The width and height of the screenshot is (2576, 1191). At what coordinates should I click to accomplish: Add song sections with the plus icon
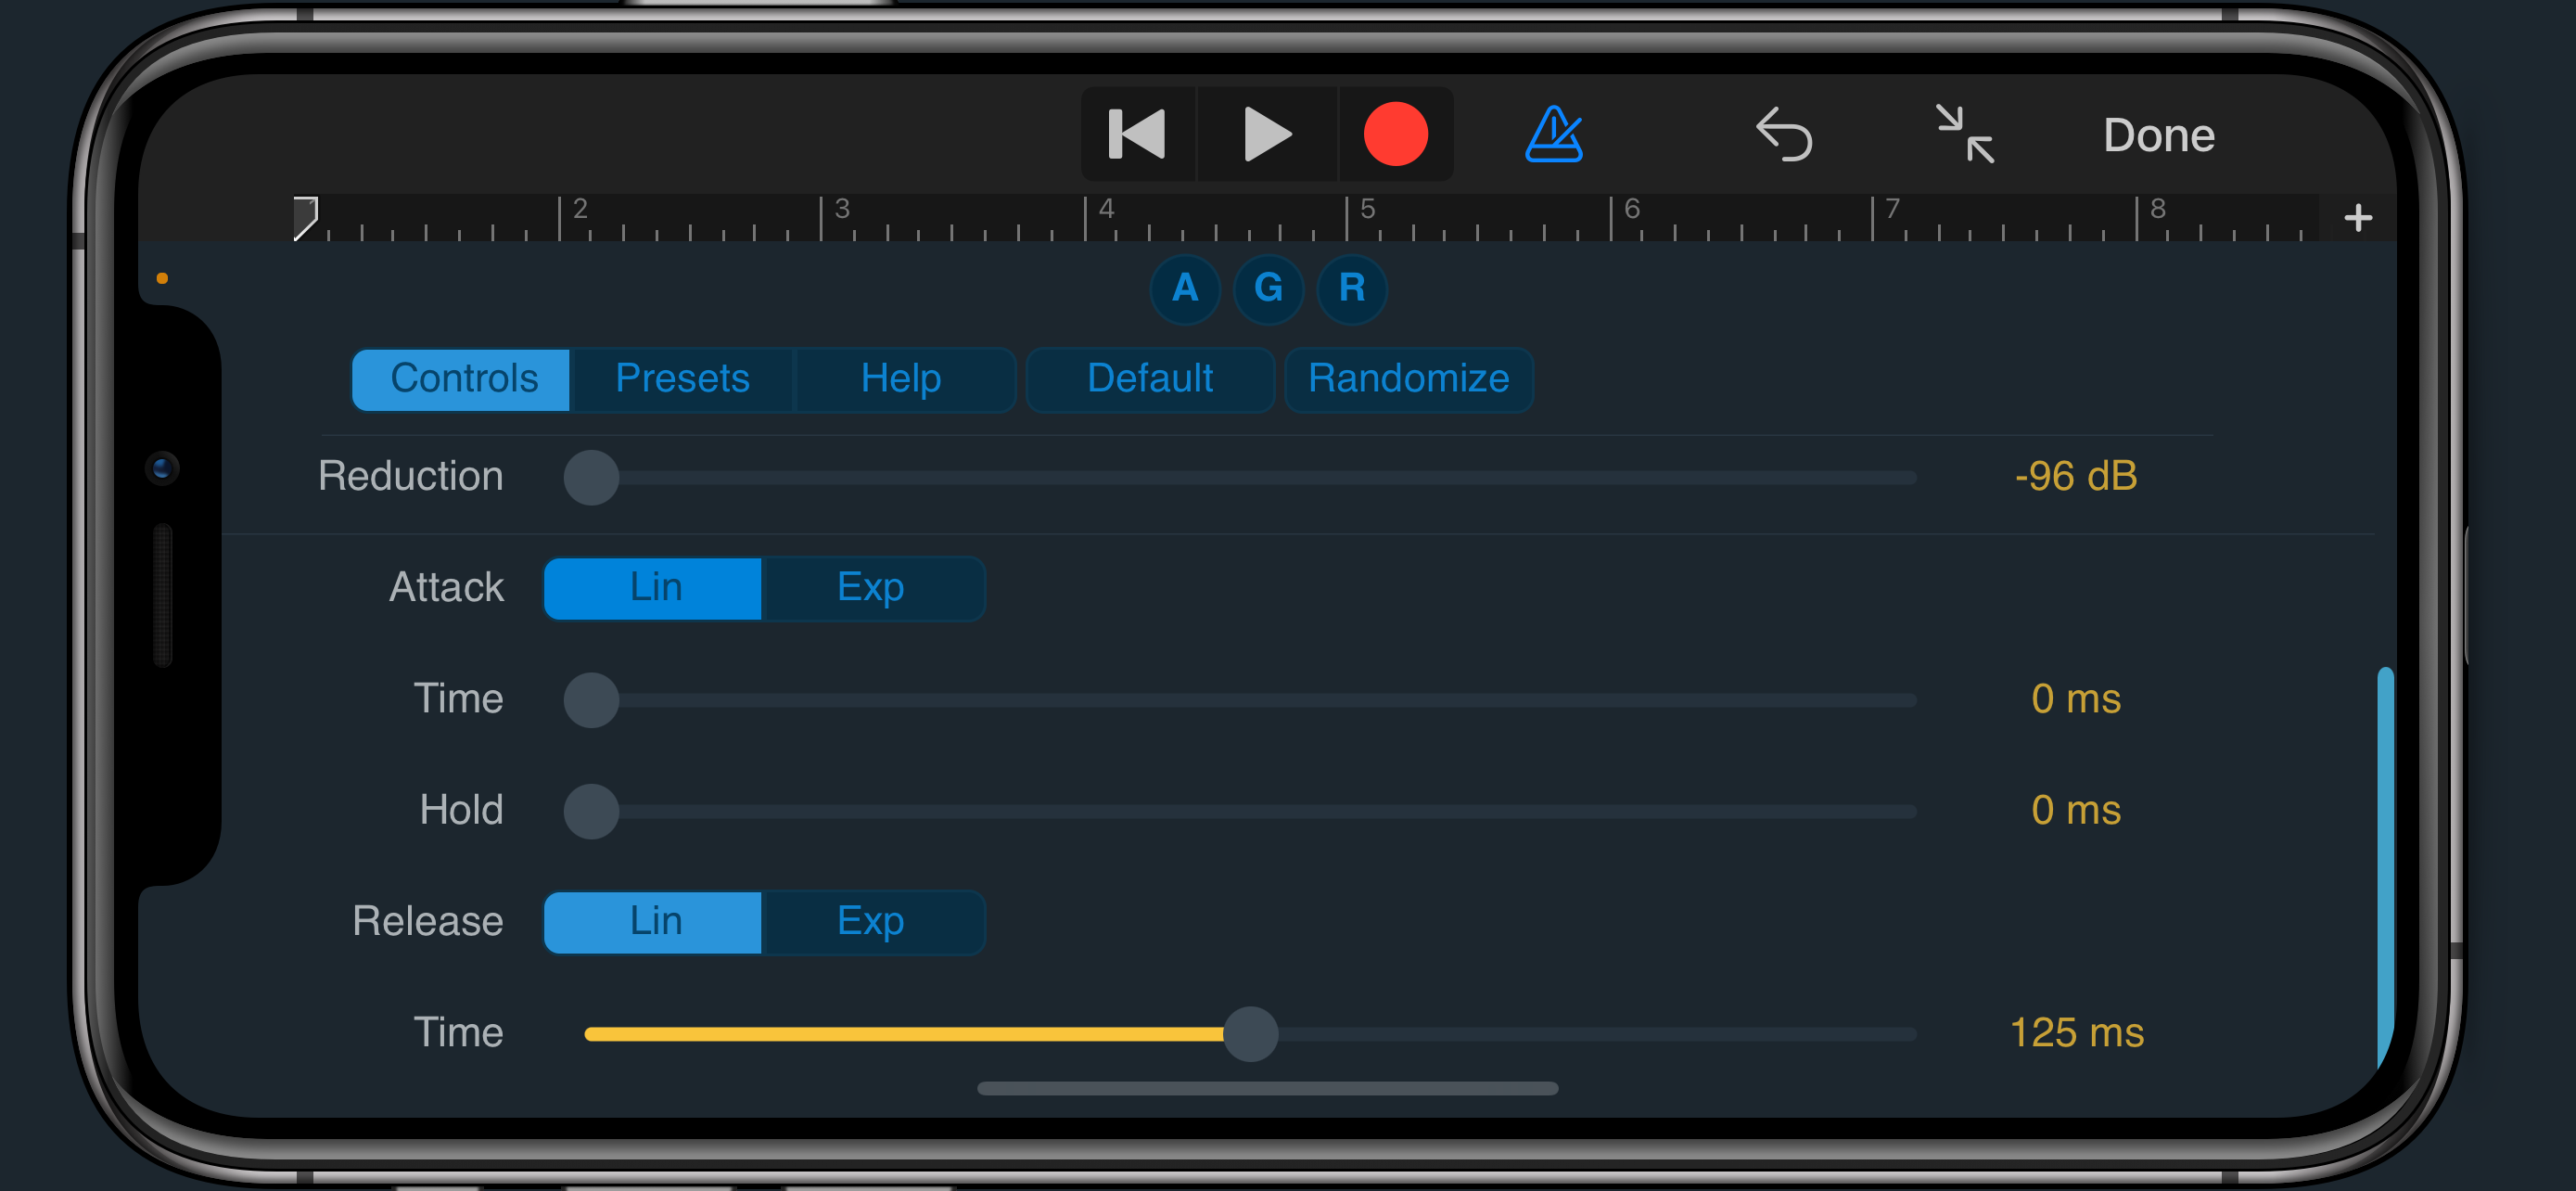(x=2358, y=217)
